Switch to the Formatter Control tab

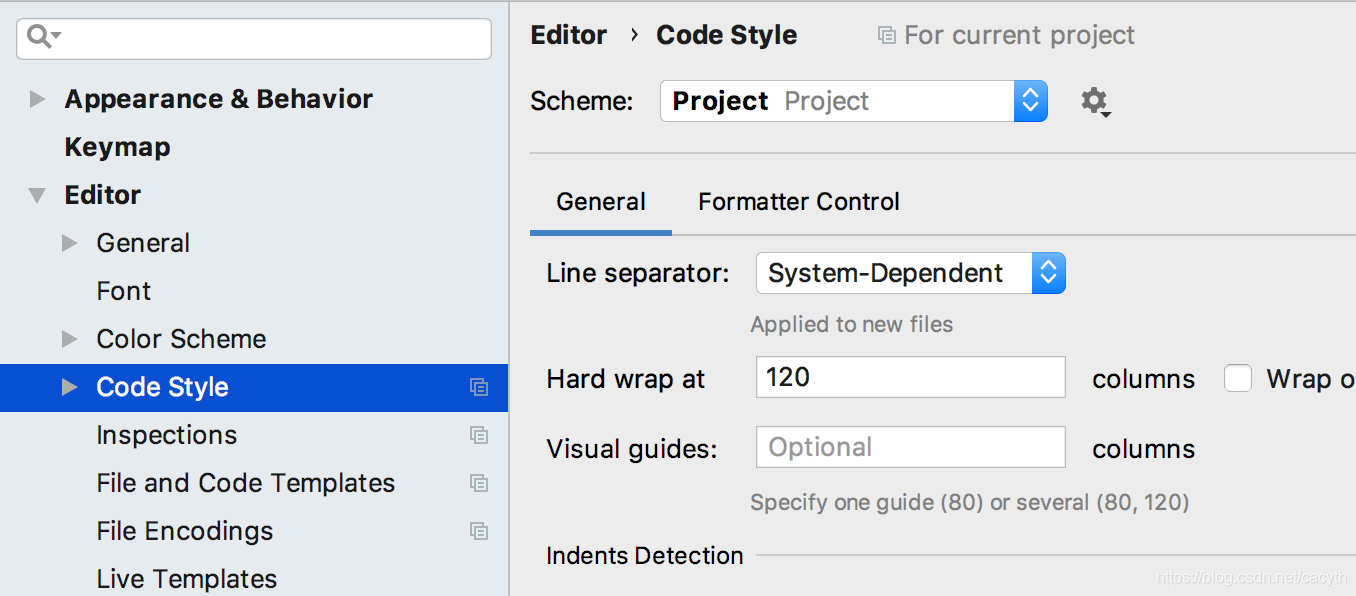click(798, 202)
